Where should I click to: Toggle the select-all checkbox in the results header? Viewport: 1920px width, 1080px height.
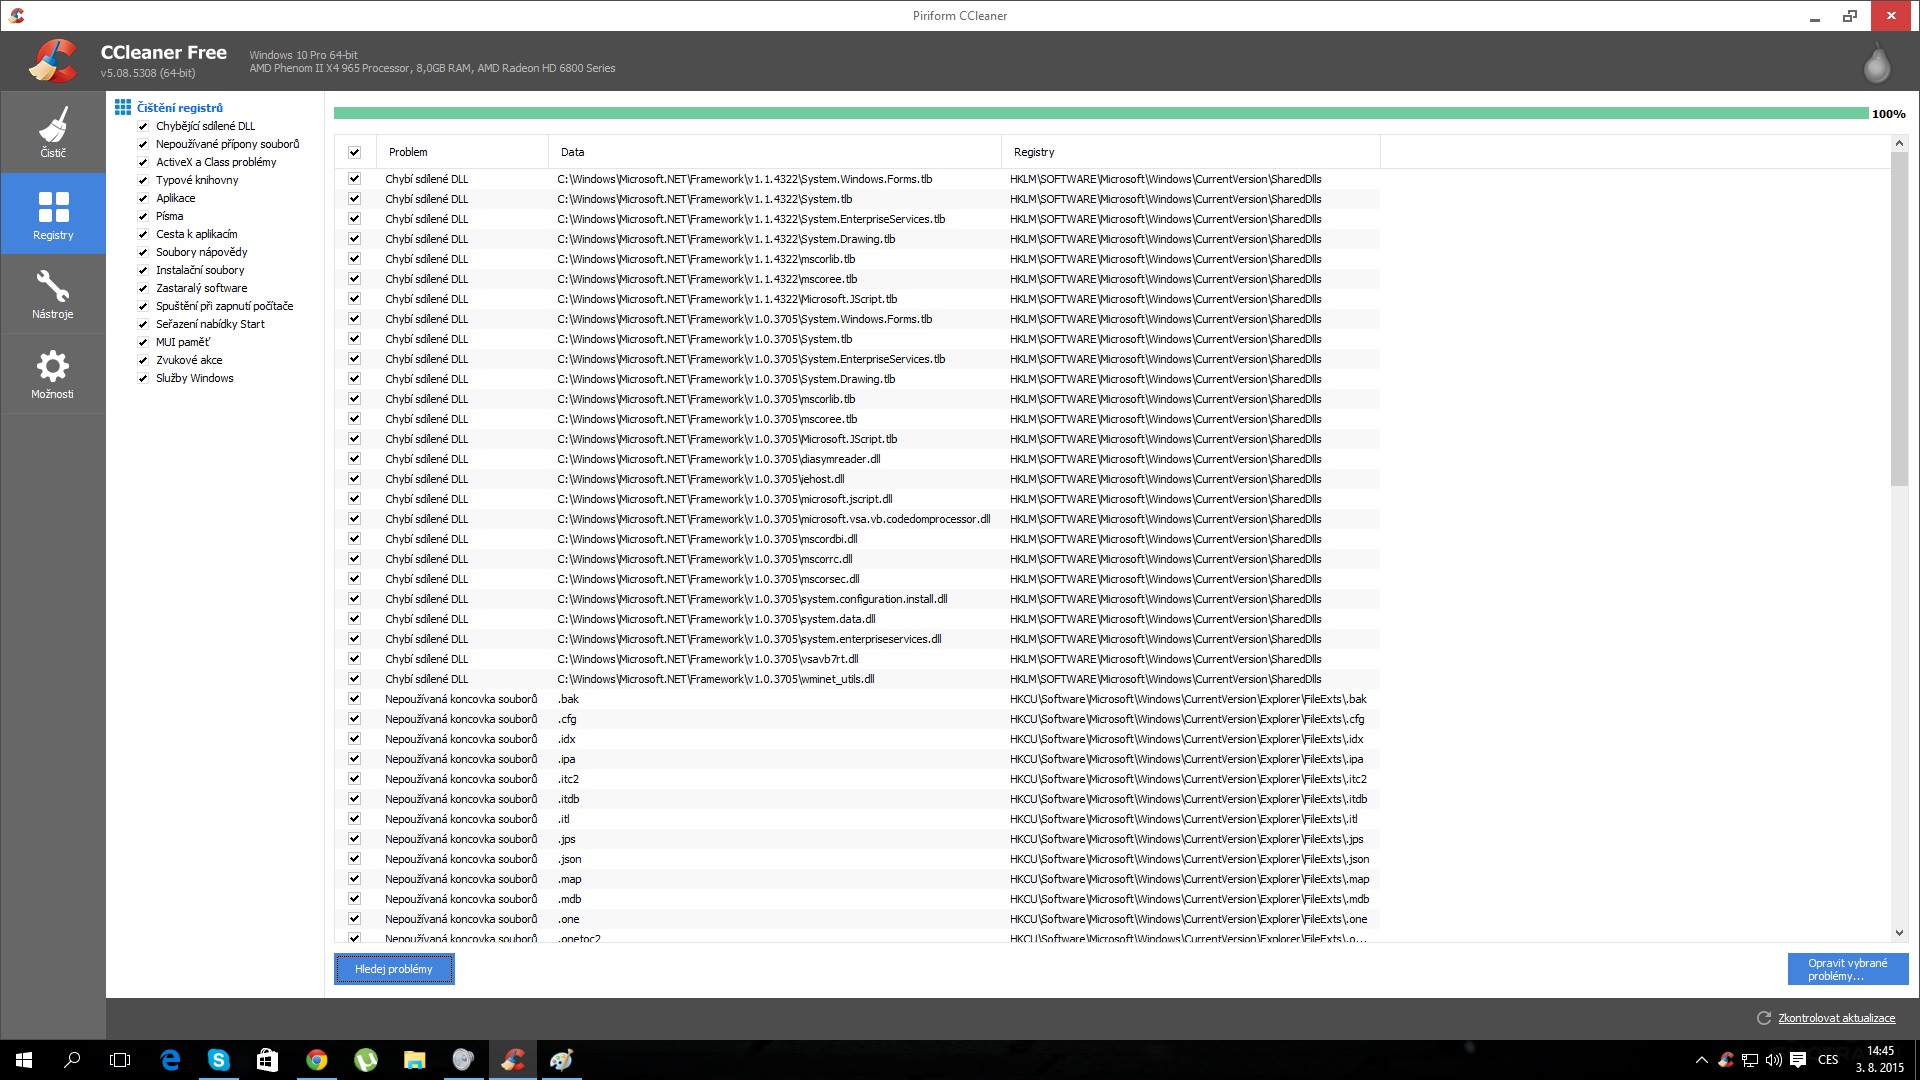(x=354, y=152)
